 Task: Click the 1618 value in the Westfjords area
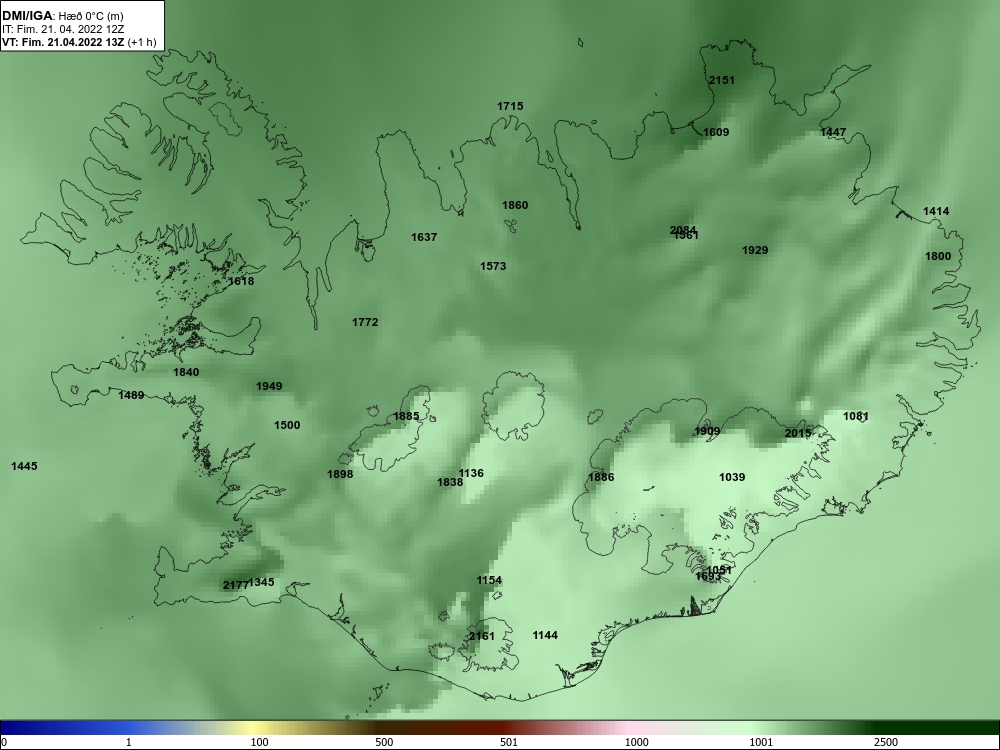pos(241,281)
